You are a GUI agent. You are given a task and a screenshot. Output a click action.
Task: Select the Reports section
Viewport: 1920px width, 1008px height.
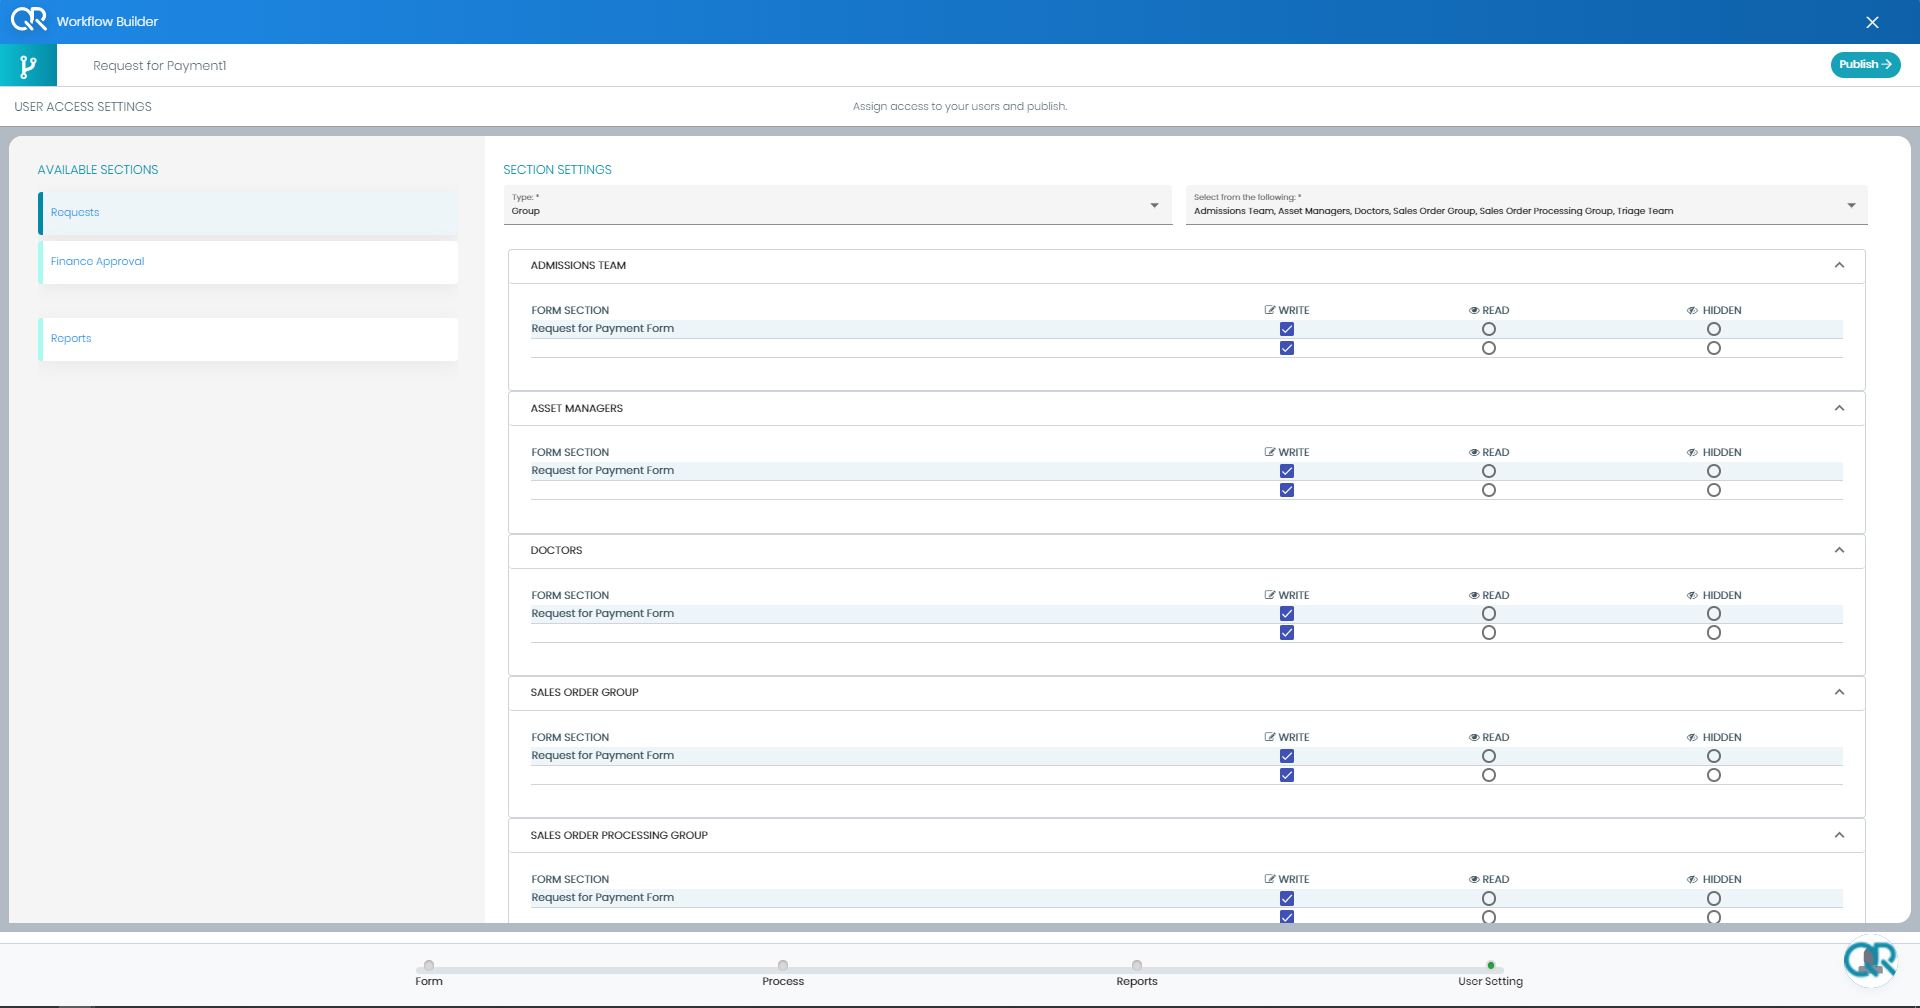(x=248, y=339)
